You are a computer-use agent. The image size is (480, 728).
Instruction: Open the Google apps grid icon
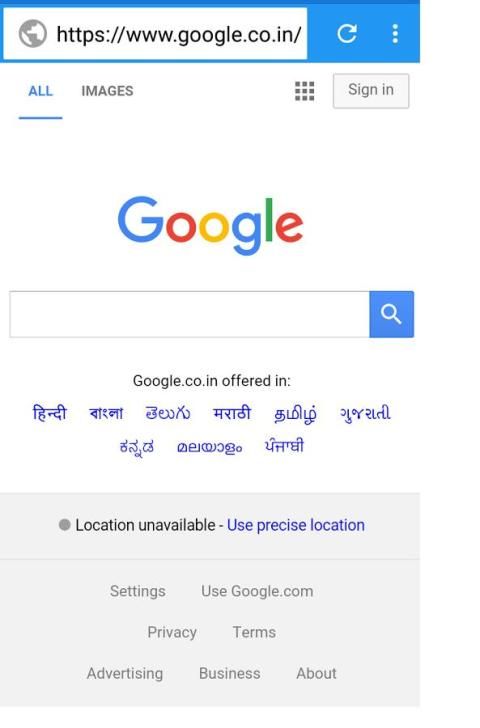(x=305, y=91)
